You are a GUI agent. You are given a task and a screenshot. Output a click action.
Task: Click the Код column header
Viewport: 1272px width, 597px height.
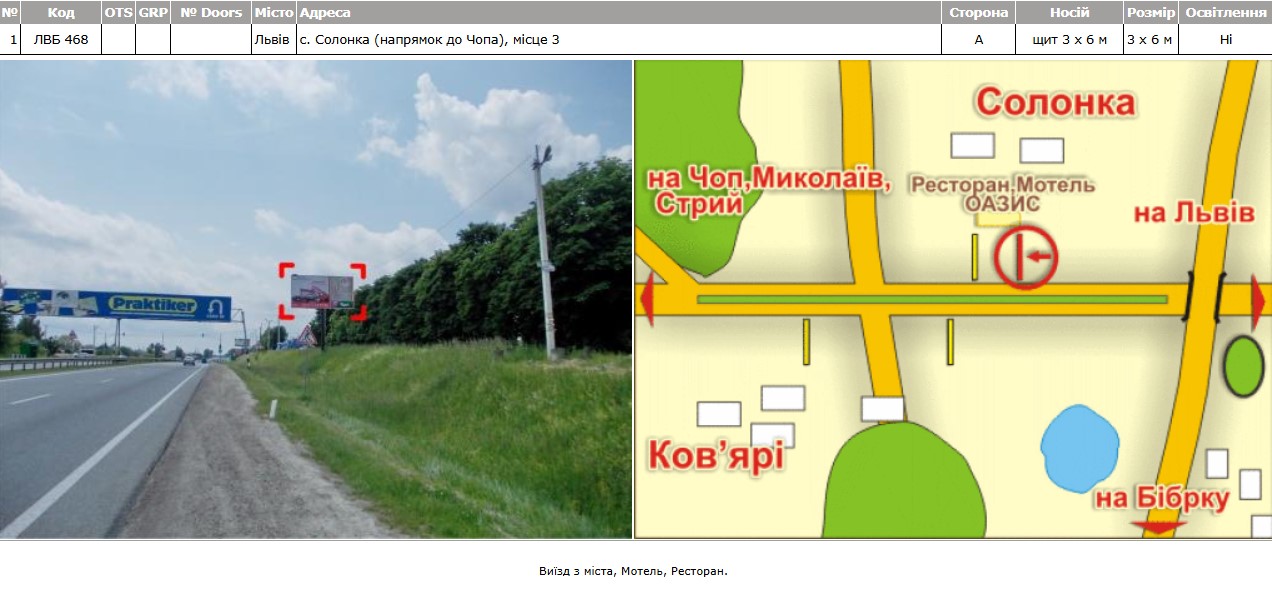click(61, 12)
